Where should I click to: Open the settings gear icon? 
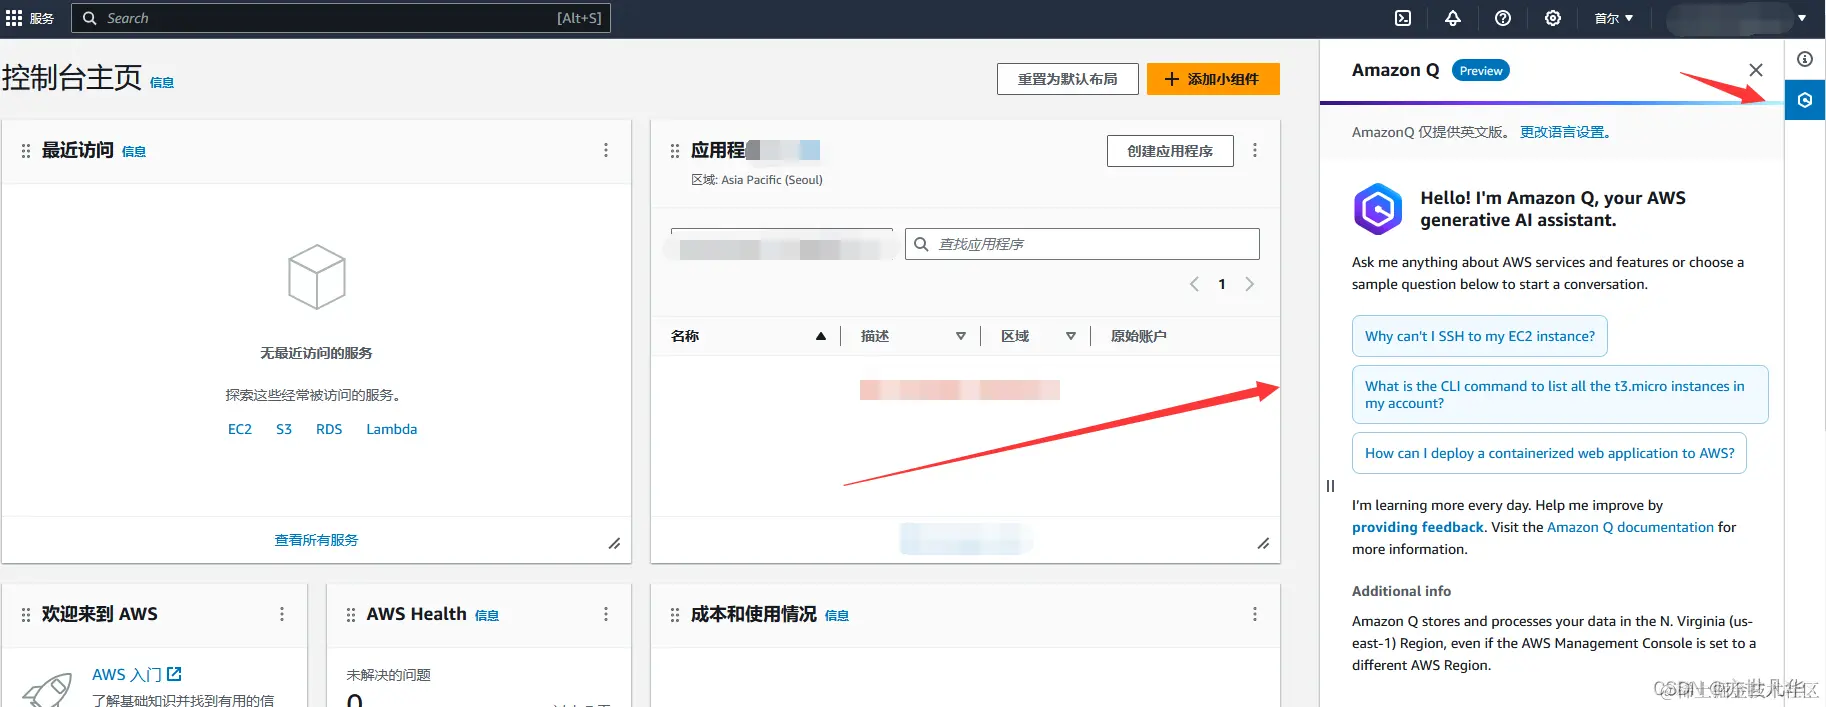tap(1553, 18)
